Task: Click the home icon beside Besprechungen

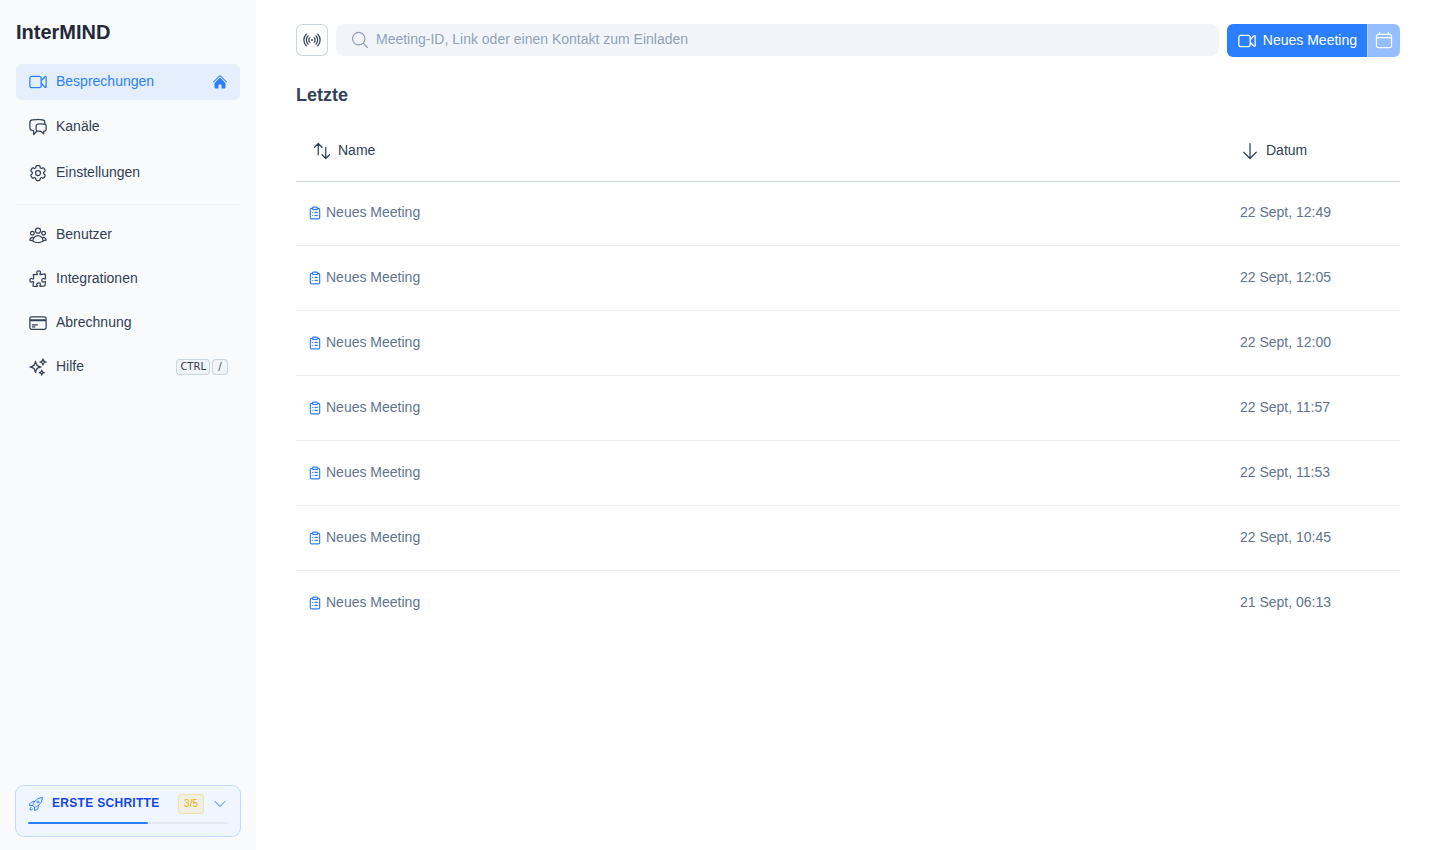Action: [220, 82]
